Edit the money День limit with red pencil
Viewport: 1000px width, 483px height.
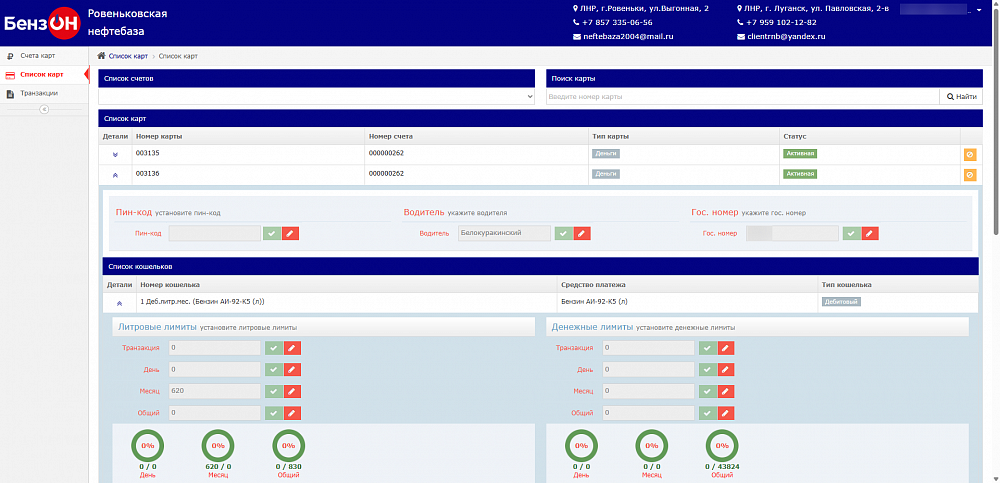click(726, 369)
